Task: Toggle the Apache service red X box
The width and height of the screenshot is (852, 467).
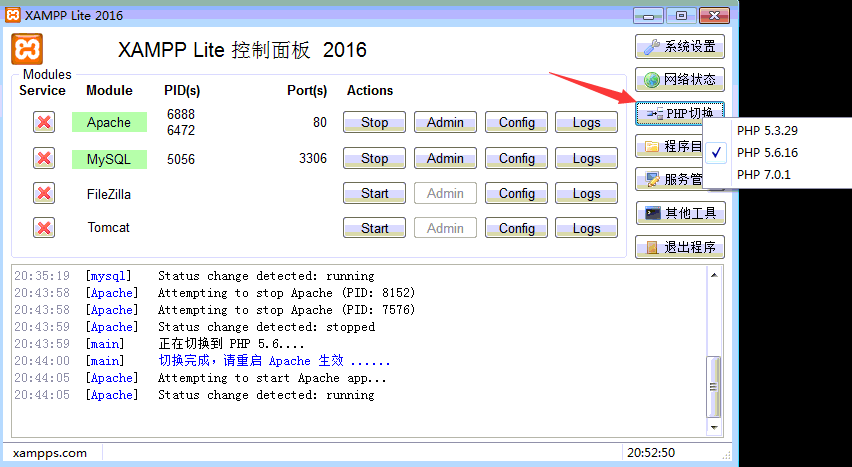Action: 44,122
